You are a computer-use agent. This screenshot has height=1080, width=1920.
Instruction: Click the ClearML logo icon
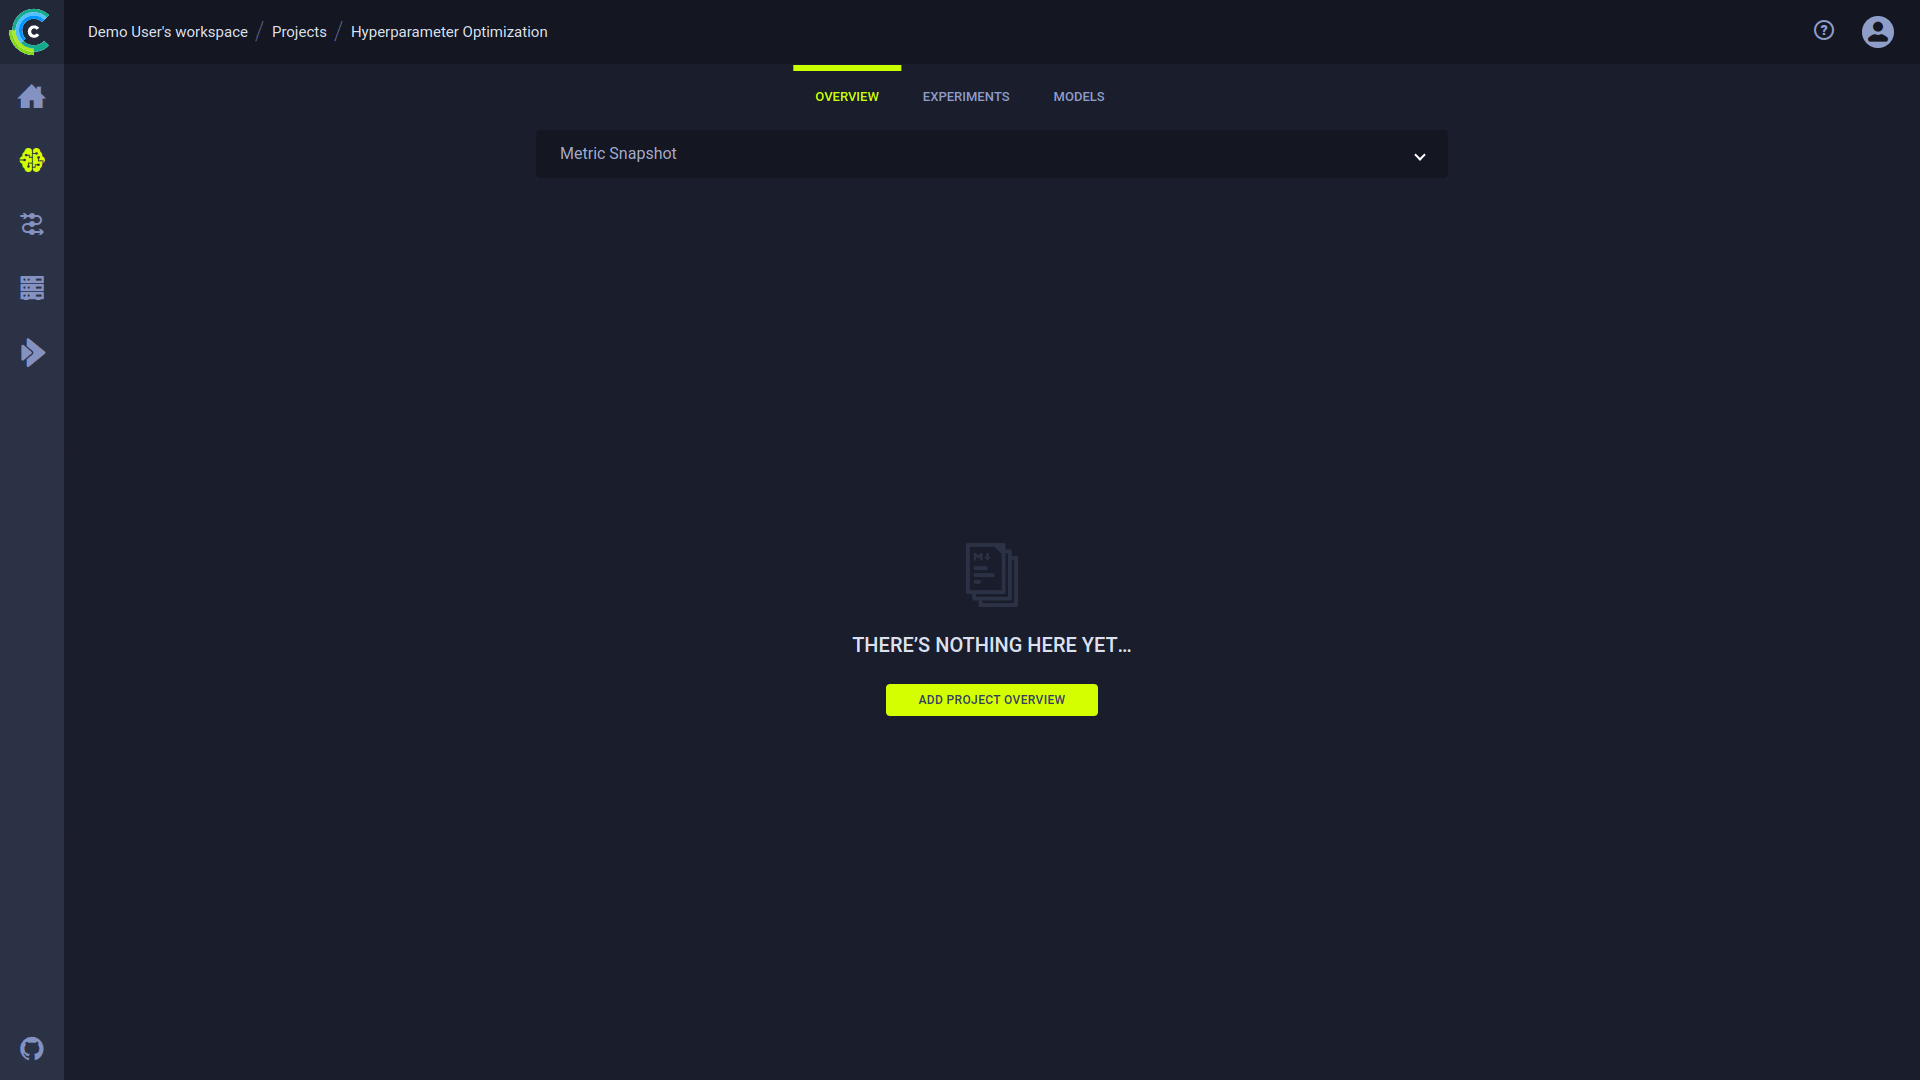click(30, 32)
